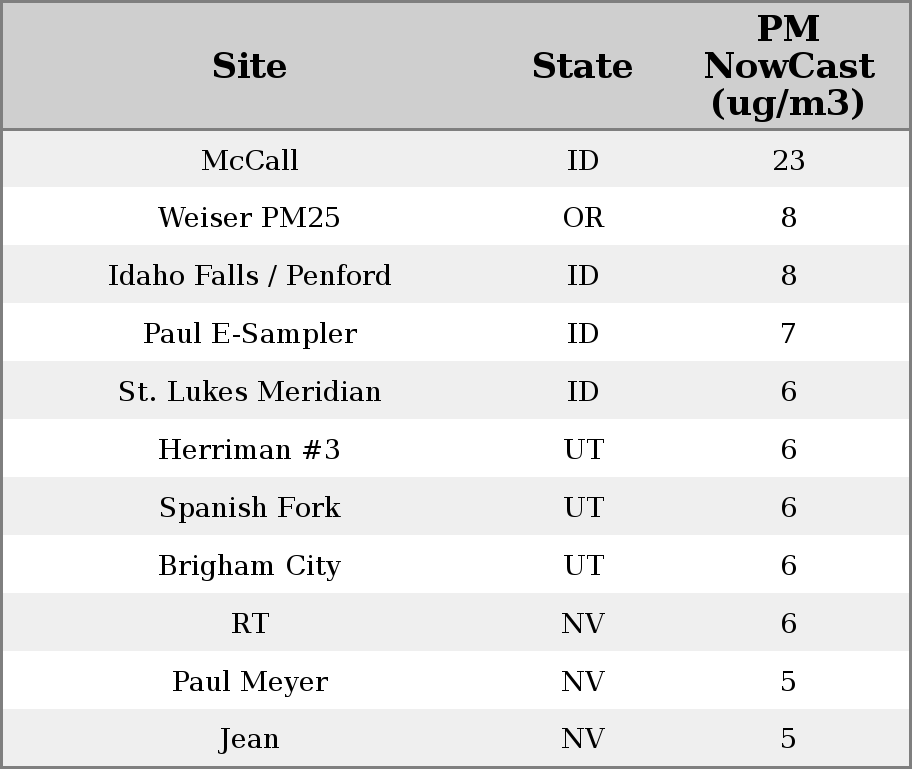Click McCall's PM value of 23
This screenshot has width=912, height=769.
(x=788, y=161)
